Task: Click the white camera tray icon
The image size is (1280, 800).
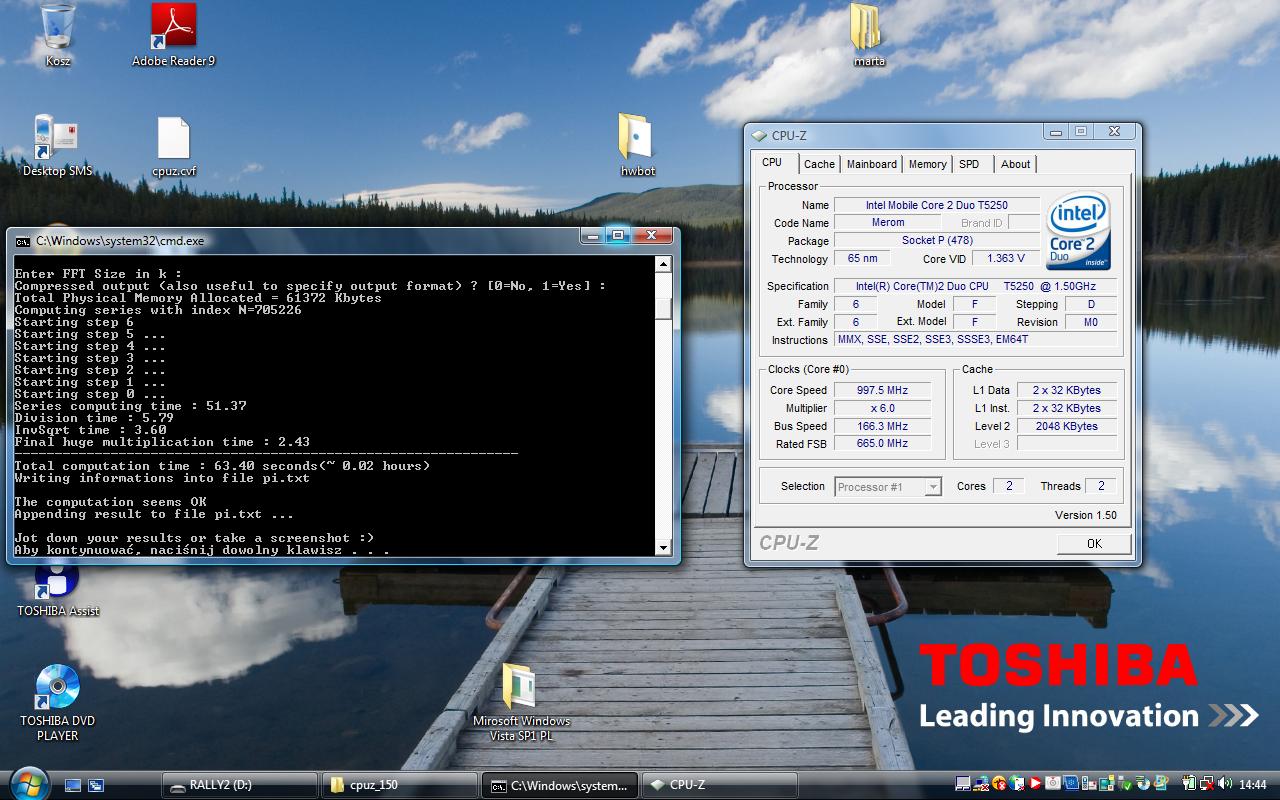Action: [x=1053, y=784]
